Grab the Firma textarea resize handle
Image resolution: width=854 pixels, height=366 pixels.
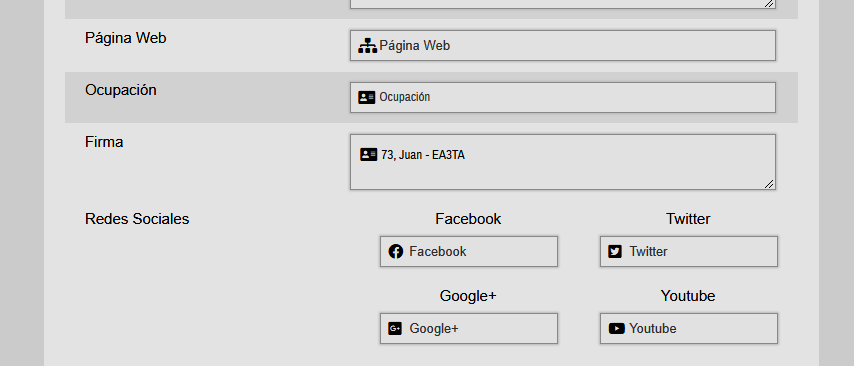[769, 184]
